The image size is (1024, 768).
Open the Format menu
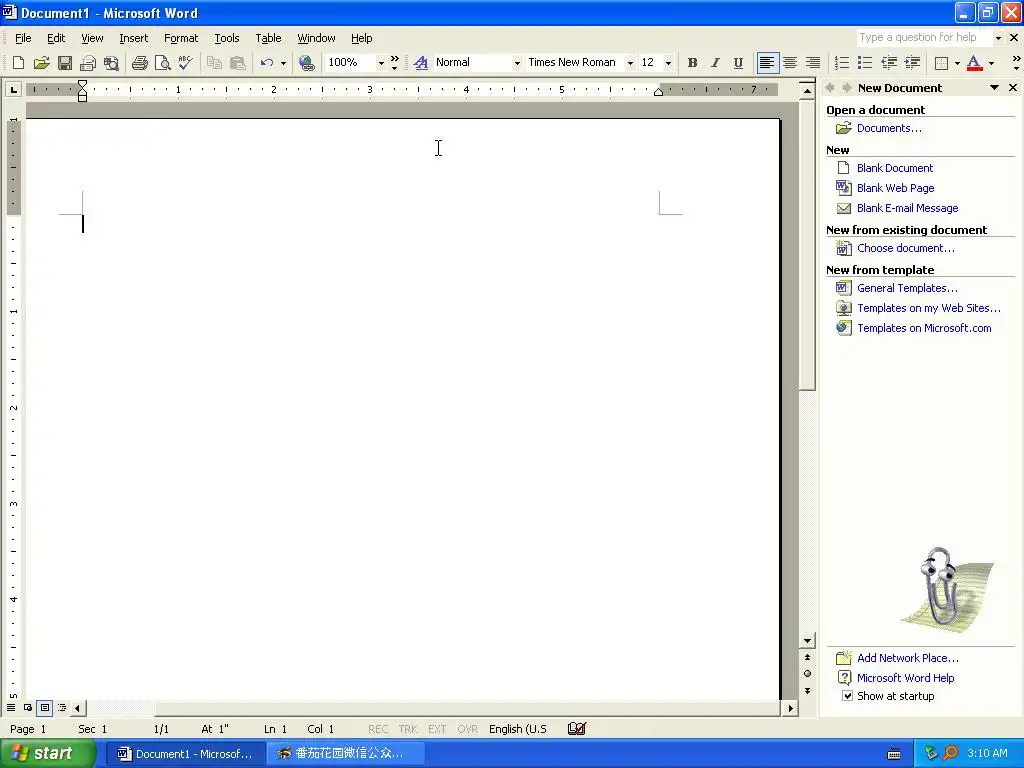pos(181,38)
